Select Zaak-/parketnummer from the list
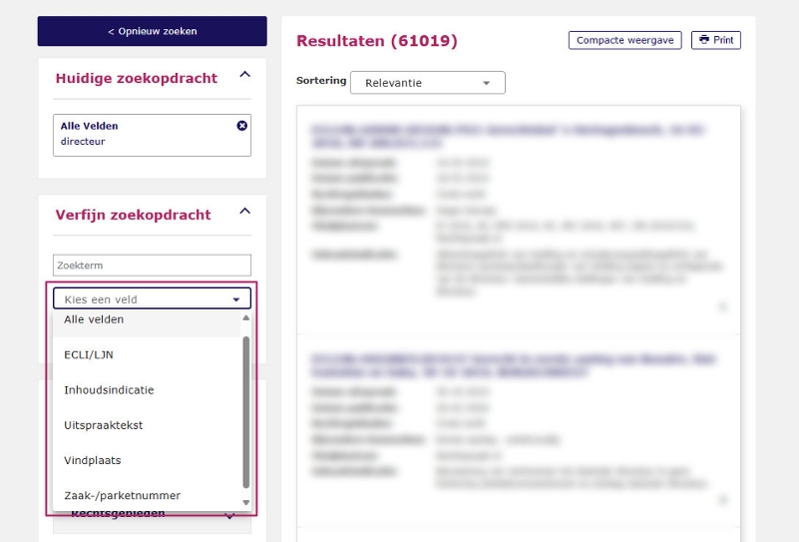Viewport: 799px width, 542px height. point(122,495)
